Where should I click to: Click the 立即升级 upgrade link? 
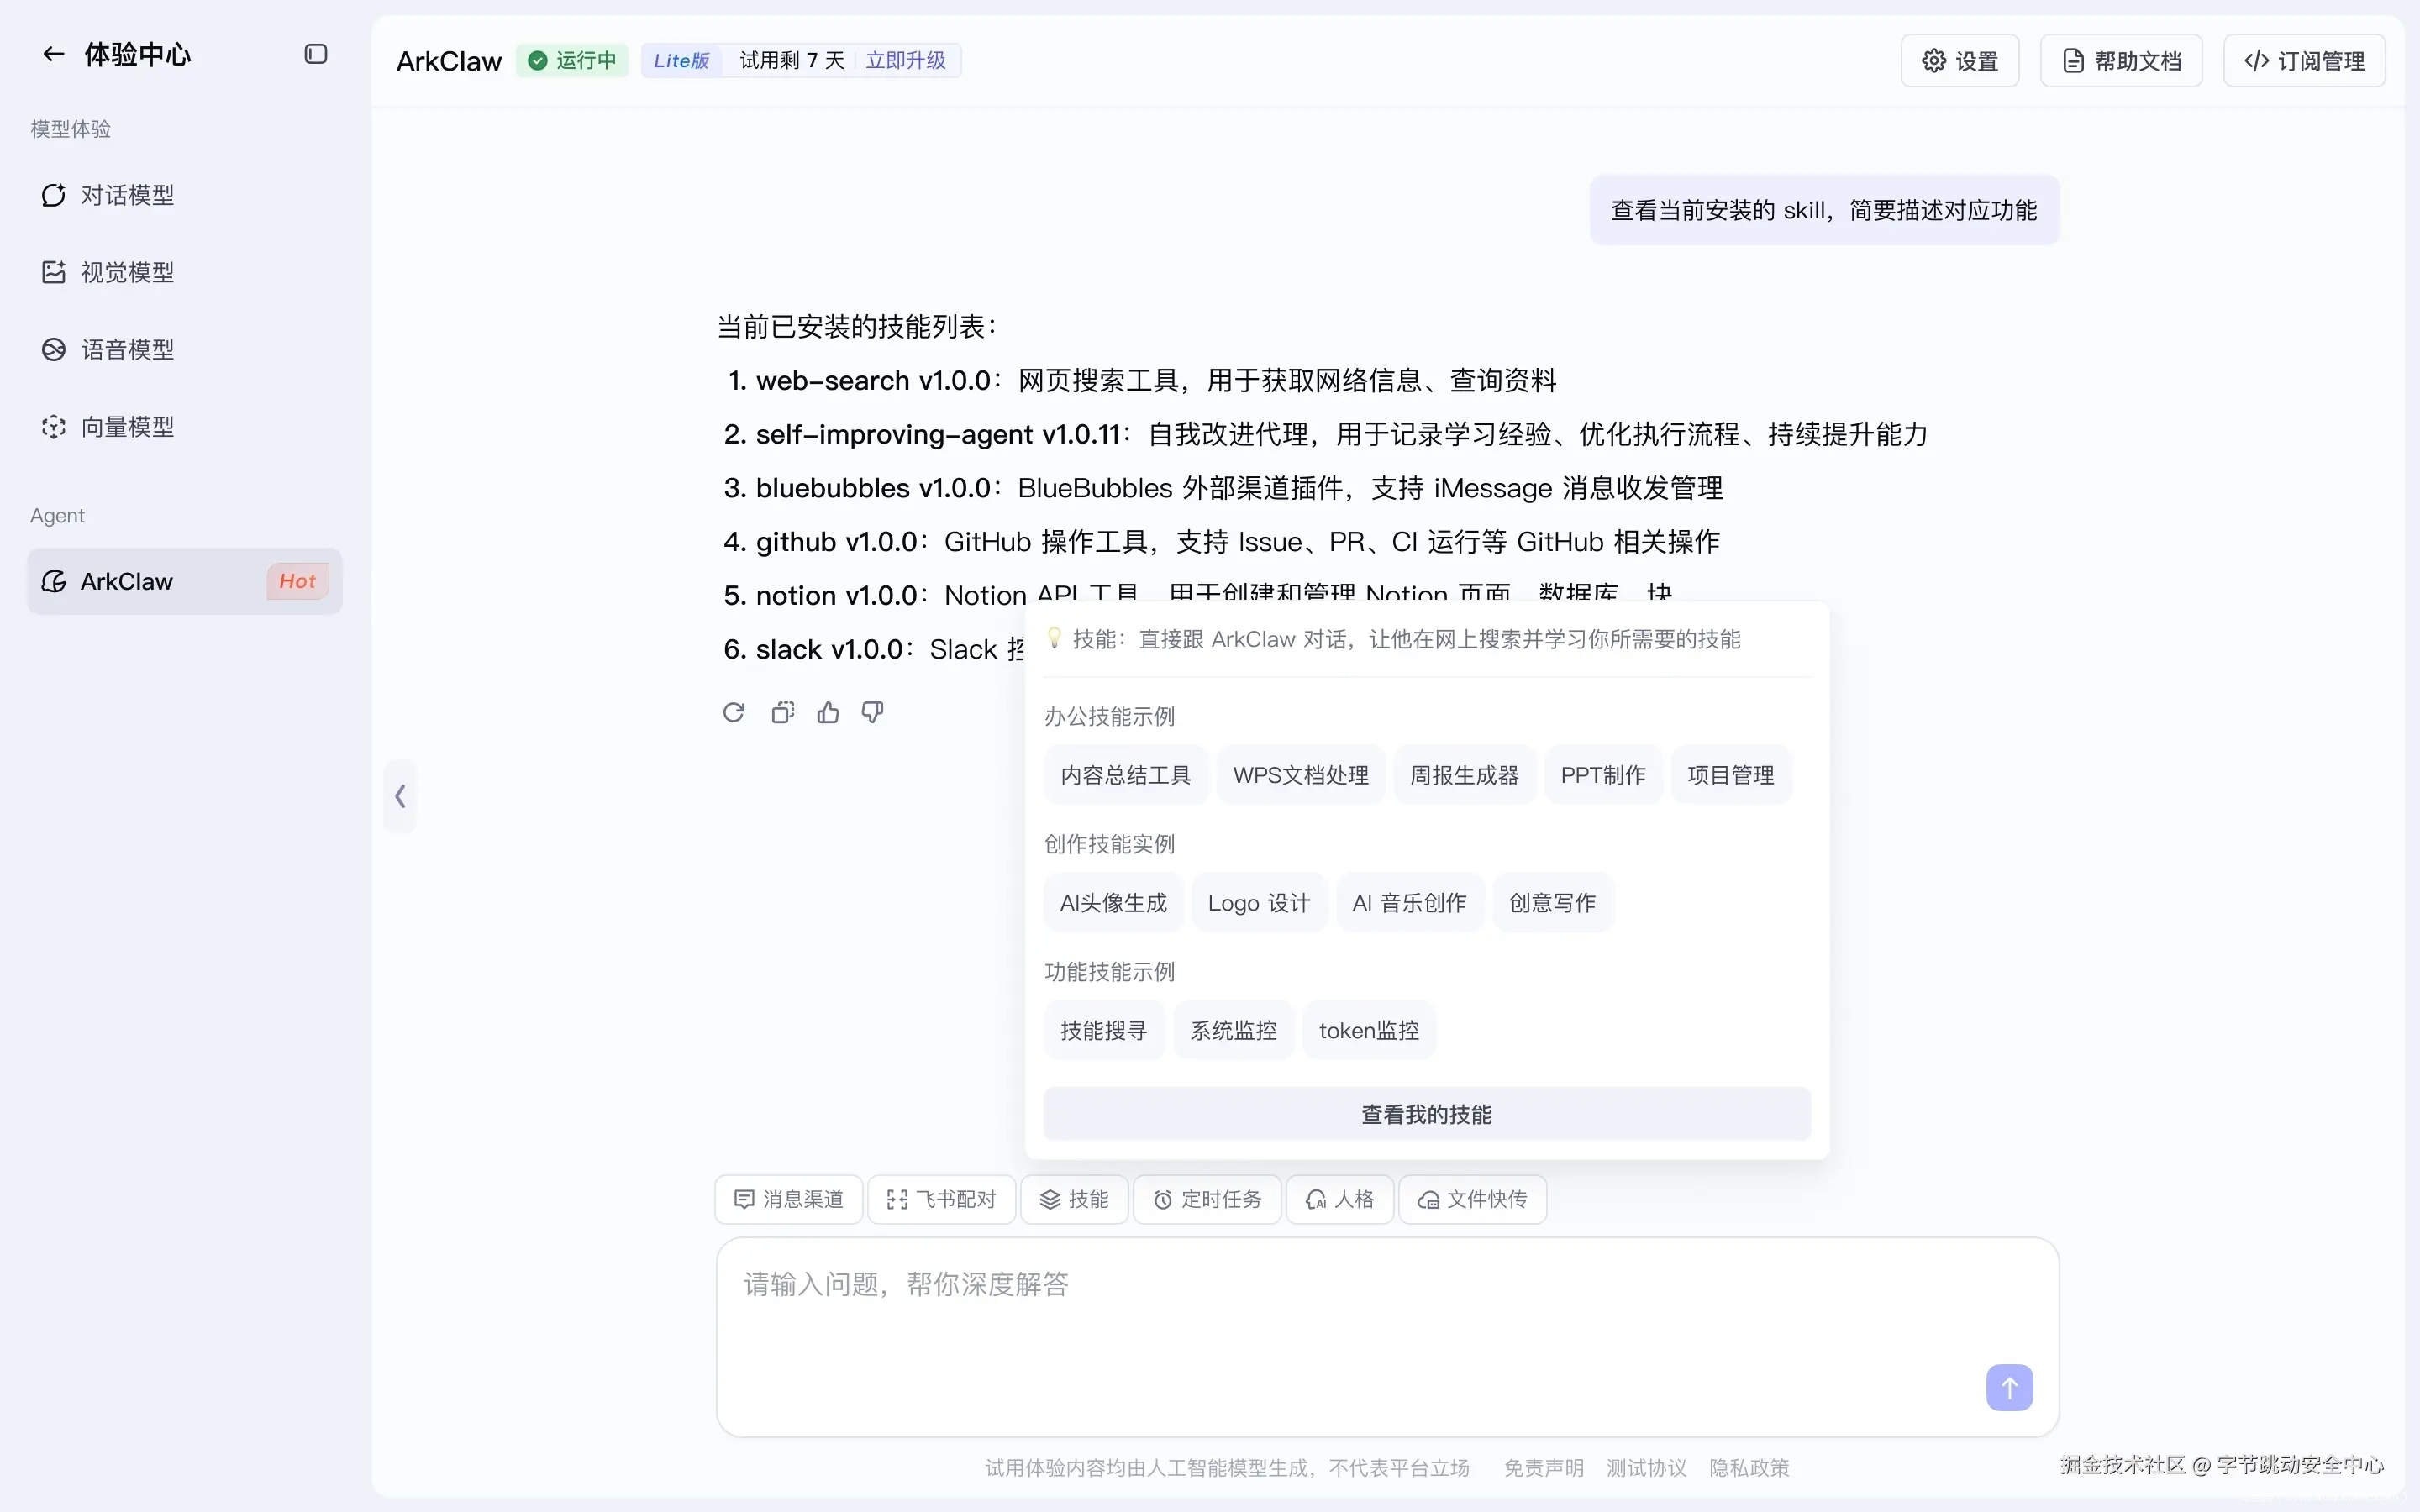click(x=905, y=61)
